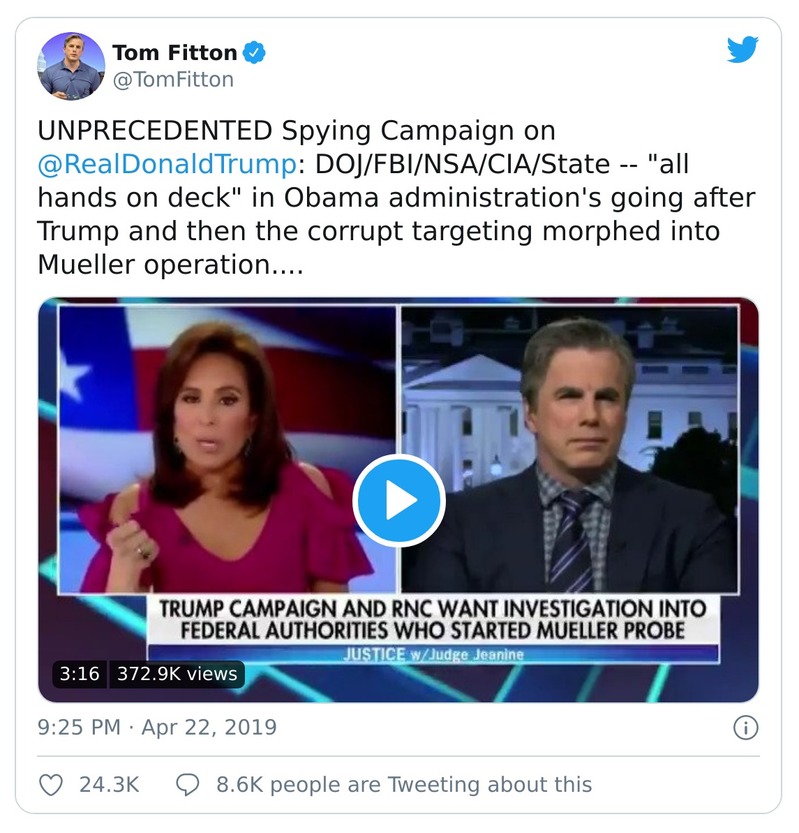Play the embedded video
Viewport: 799px width, 833px height.
[x=398, y=500]
